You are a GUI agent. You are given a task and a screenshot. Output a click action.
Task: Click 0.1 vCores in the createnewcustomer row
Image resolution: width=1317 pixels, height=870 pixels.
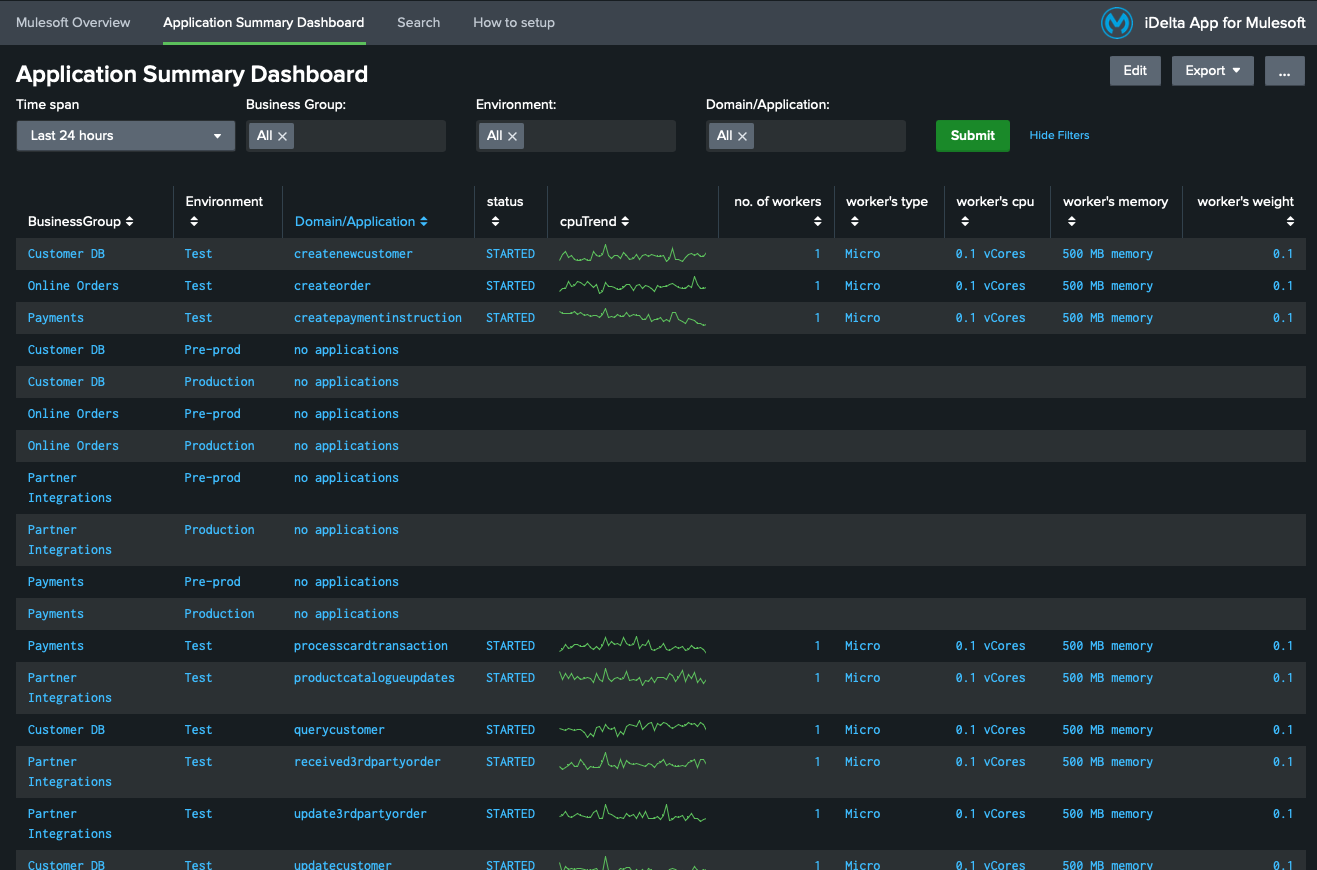[x=990, y=254]
